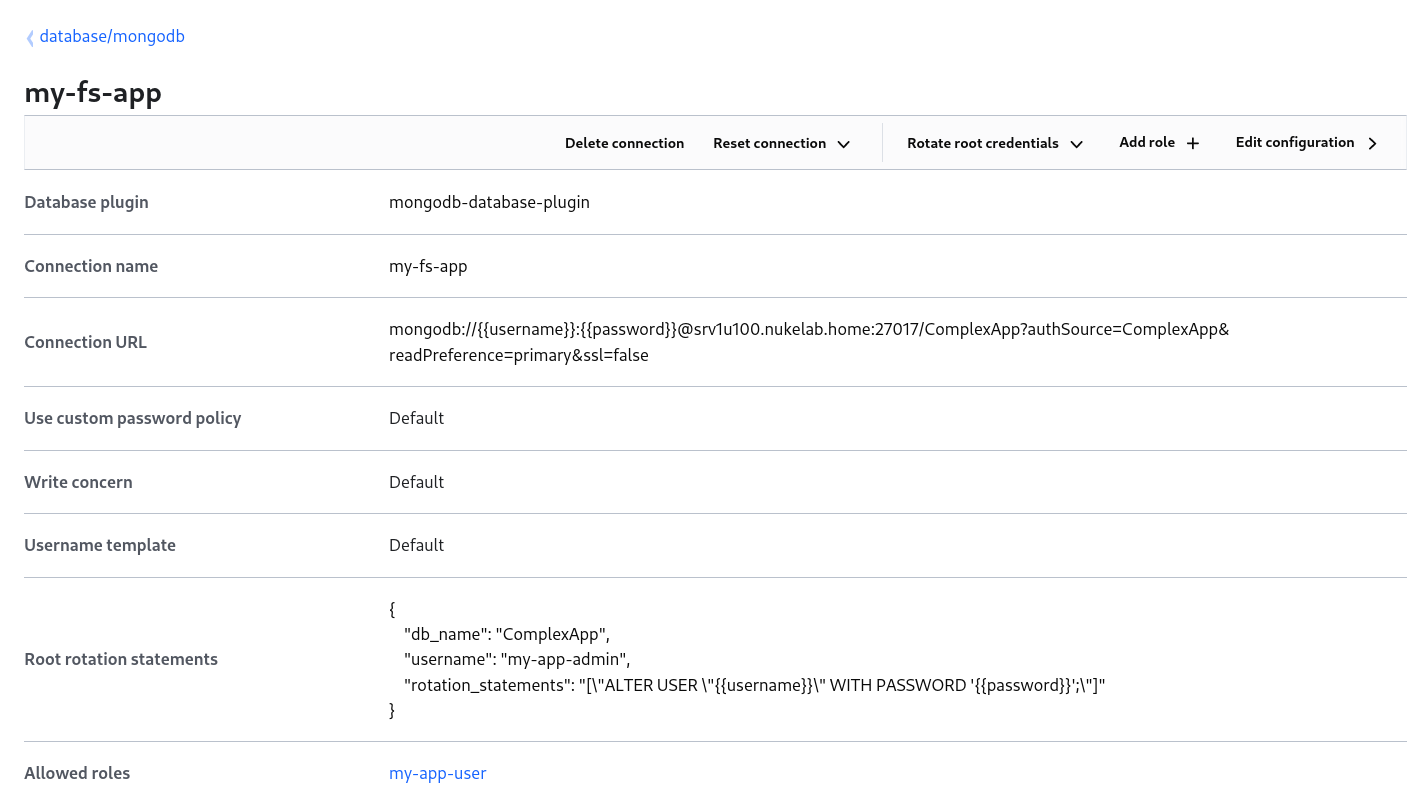Click the plus icon beside Add role
Screen dimensions: 1417x793
coord(1193,144)
